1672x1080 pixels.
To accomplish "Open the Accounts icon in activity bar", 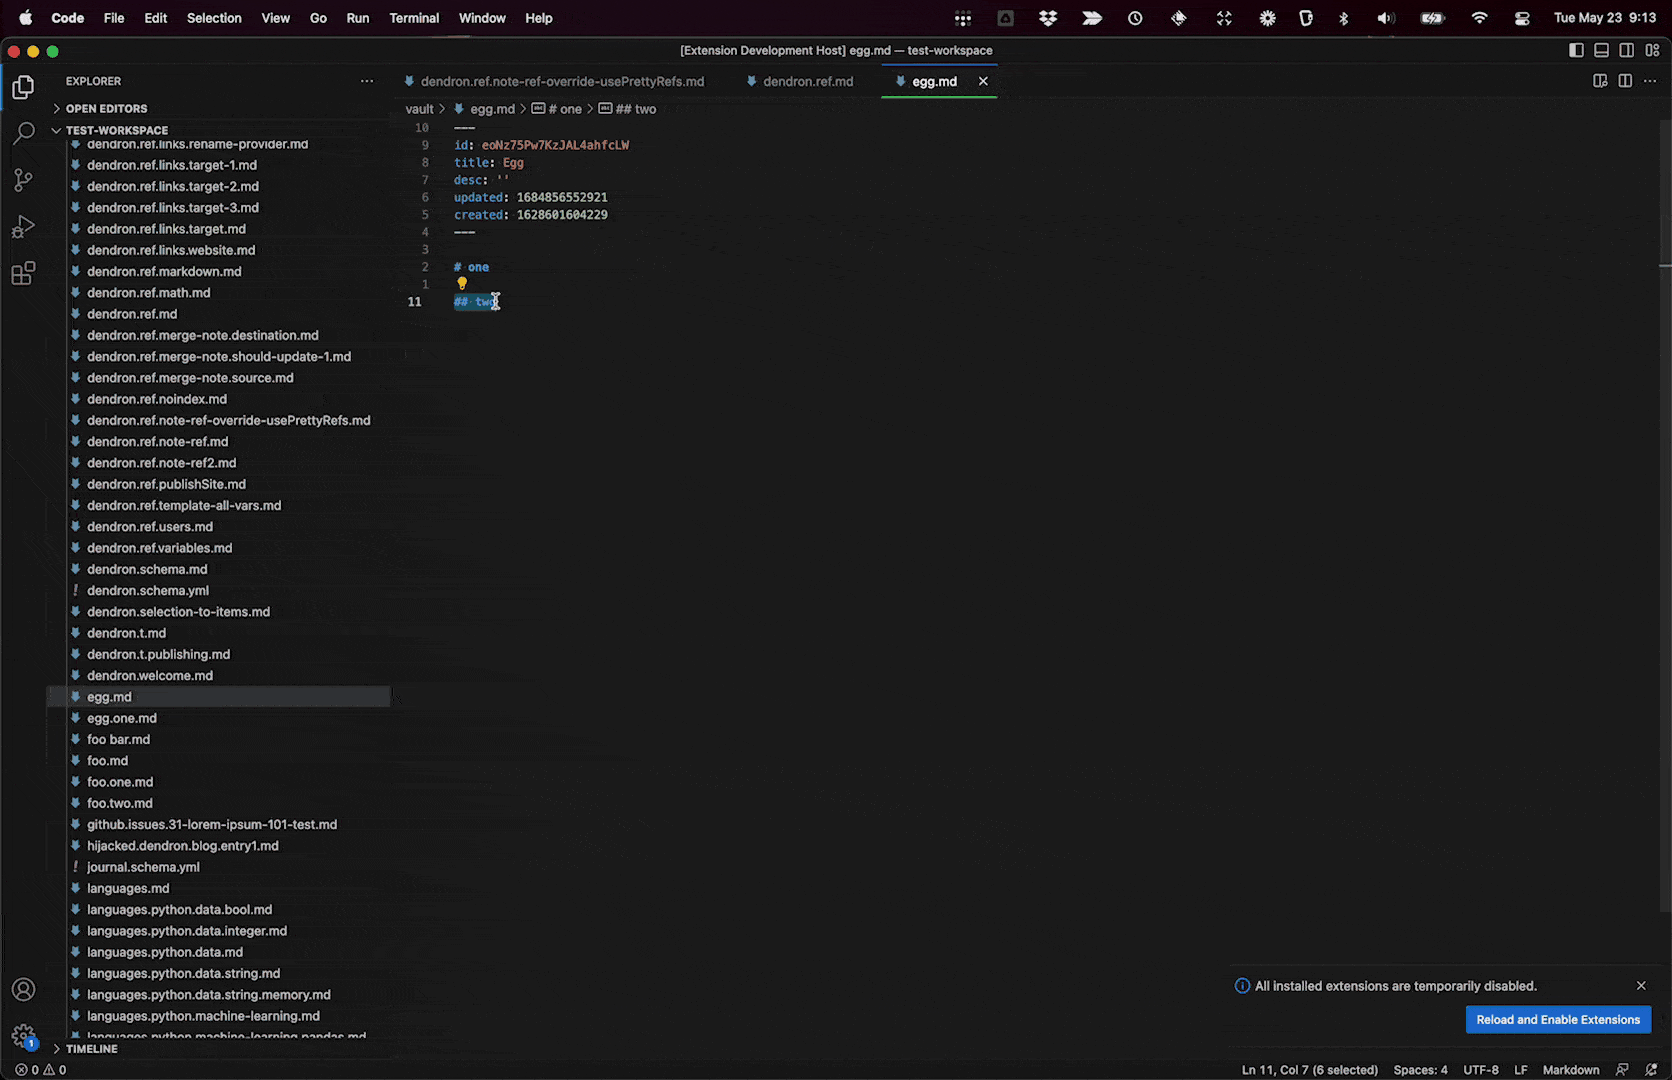I will (x=23, y=989).
